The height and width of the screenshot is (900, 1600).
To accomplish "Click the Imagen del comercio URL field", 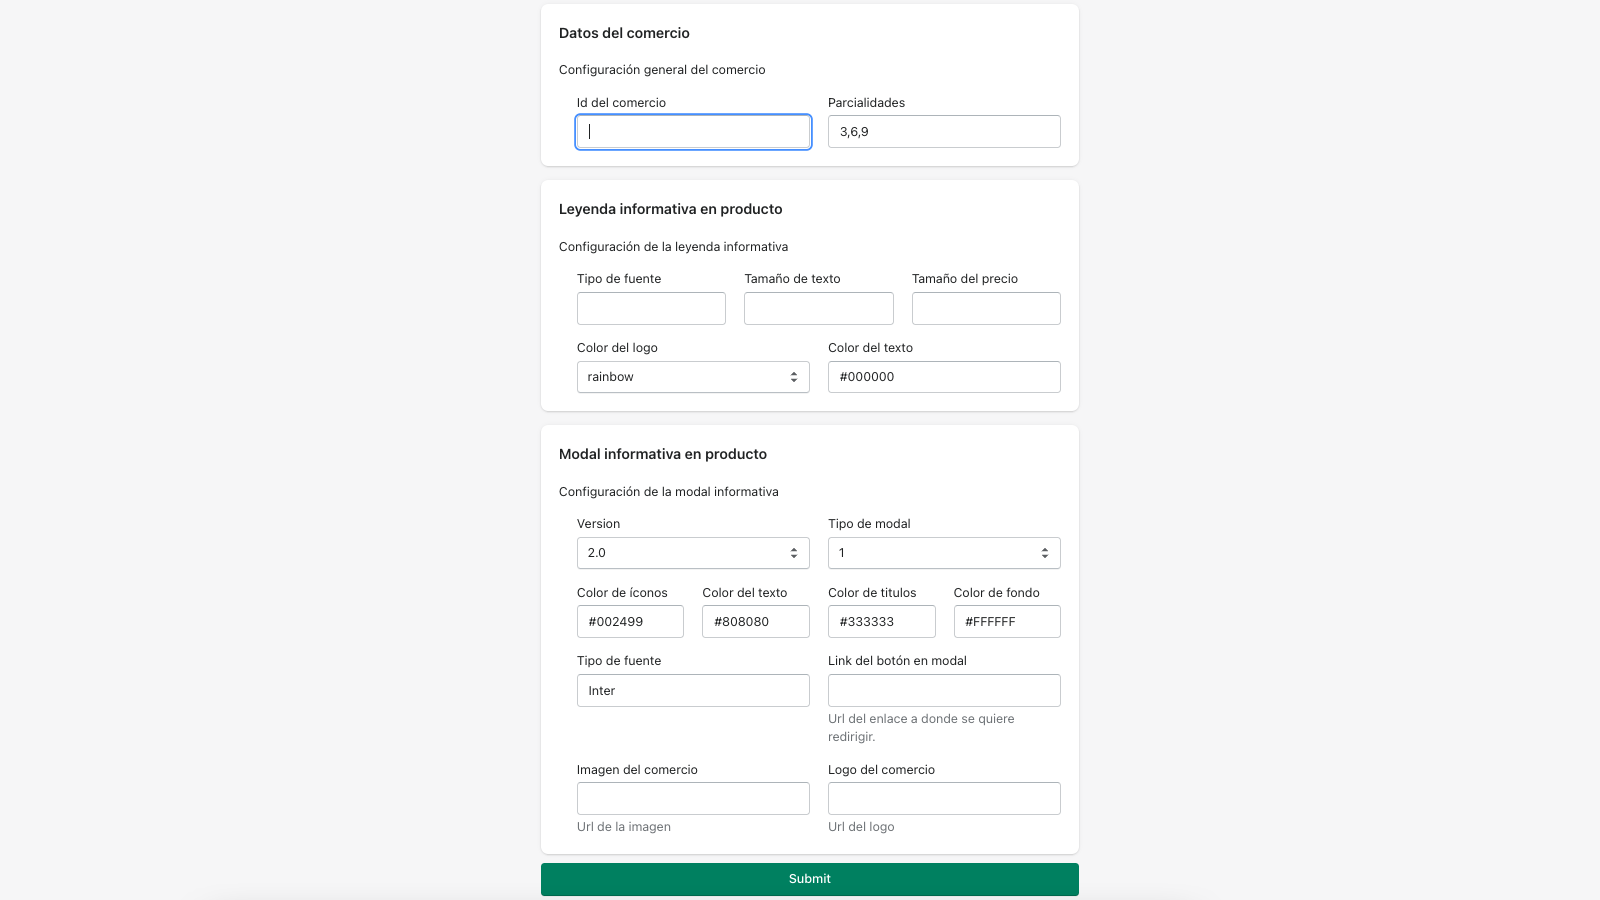I will 693,799.
